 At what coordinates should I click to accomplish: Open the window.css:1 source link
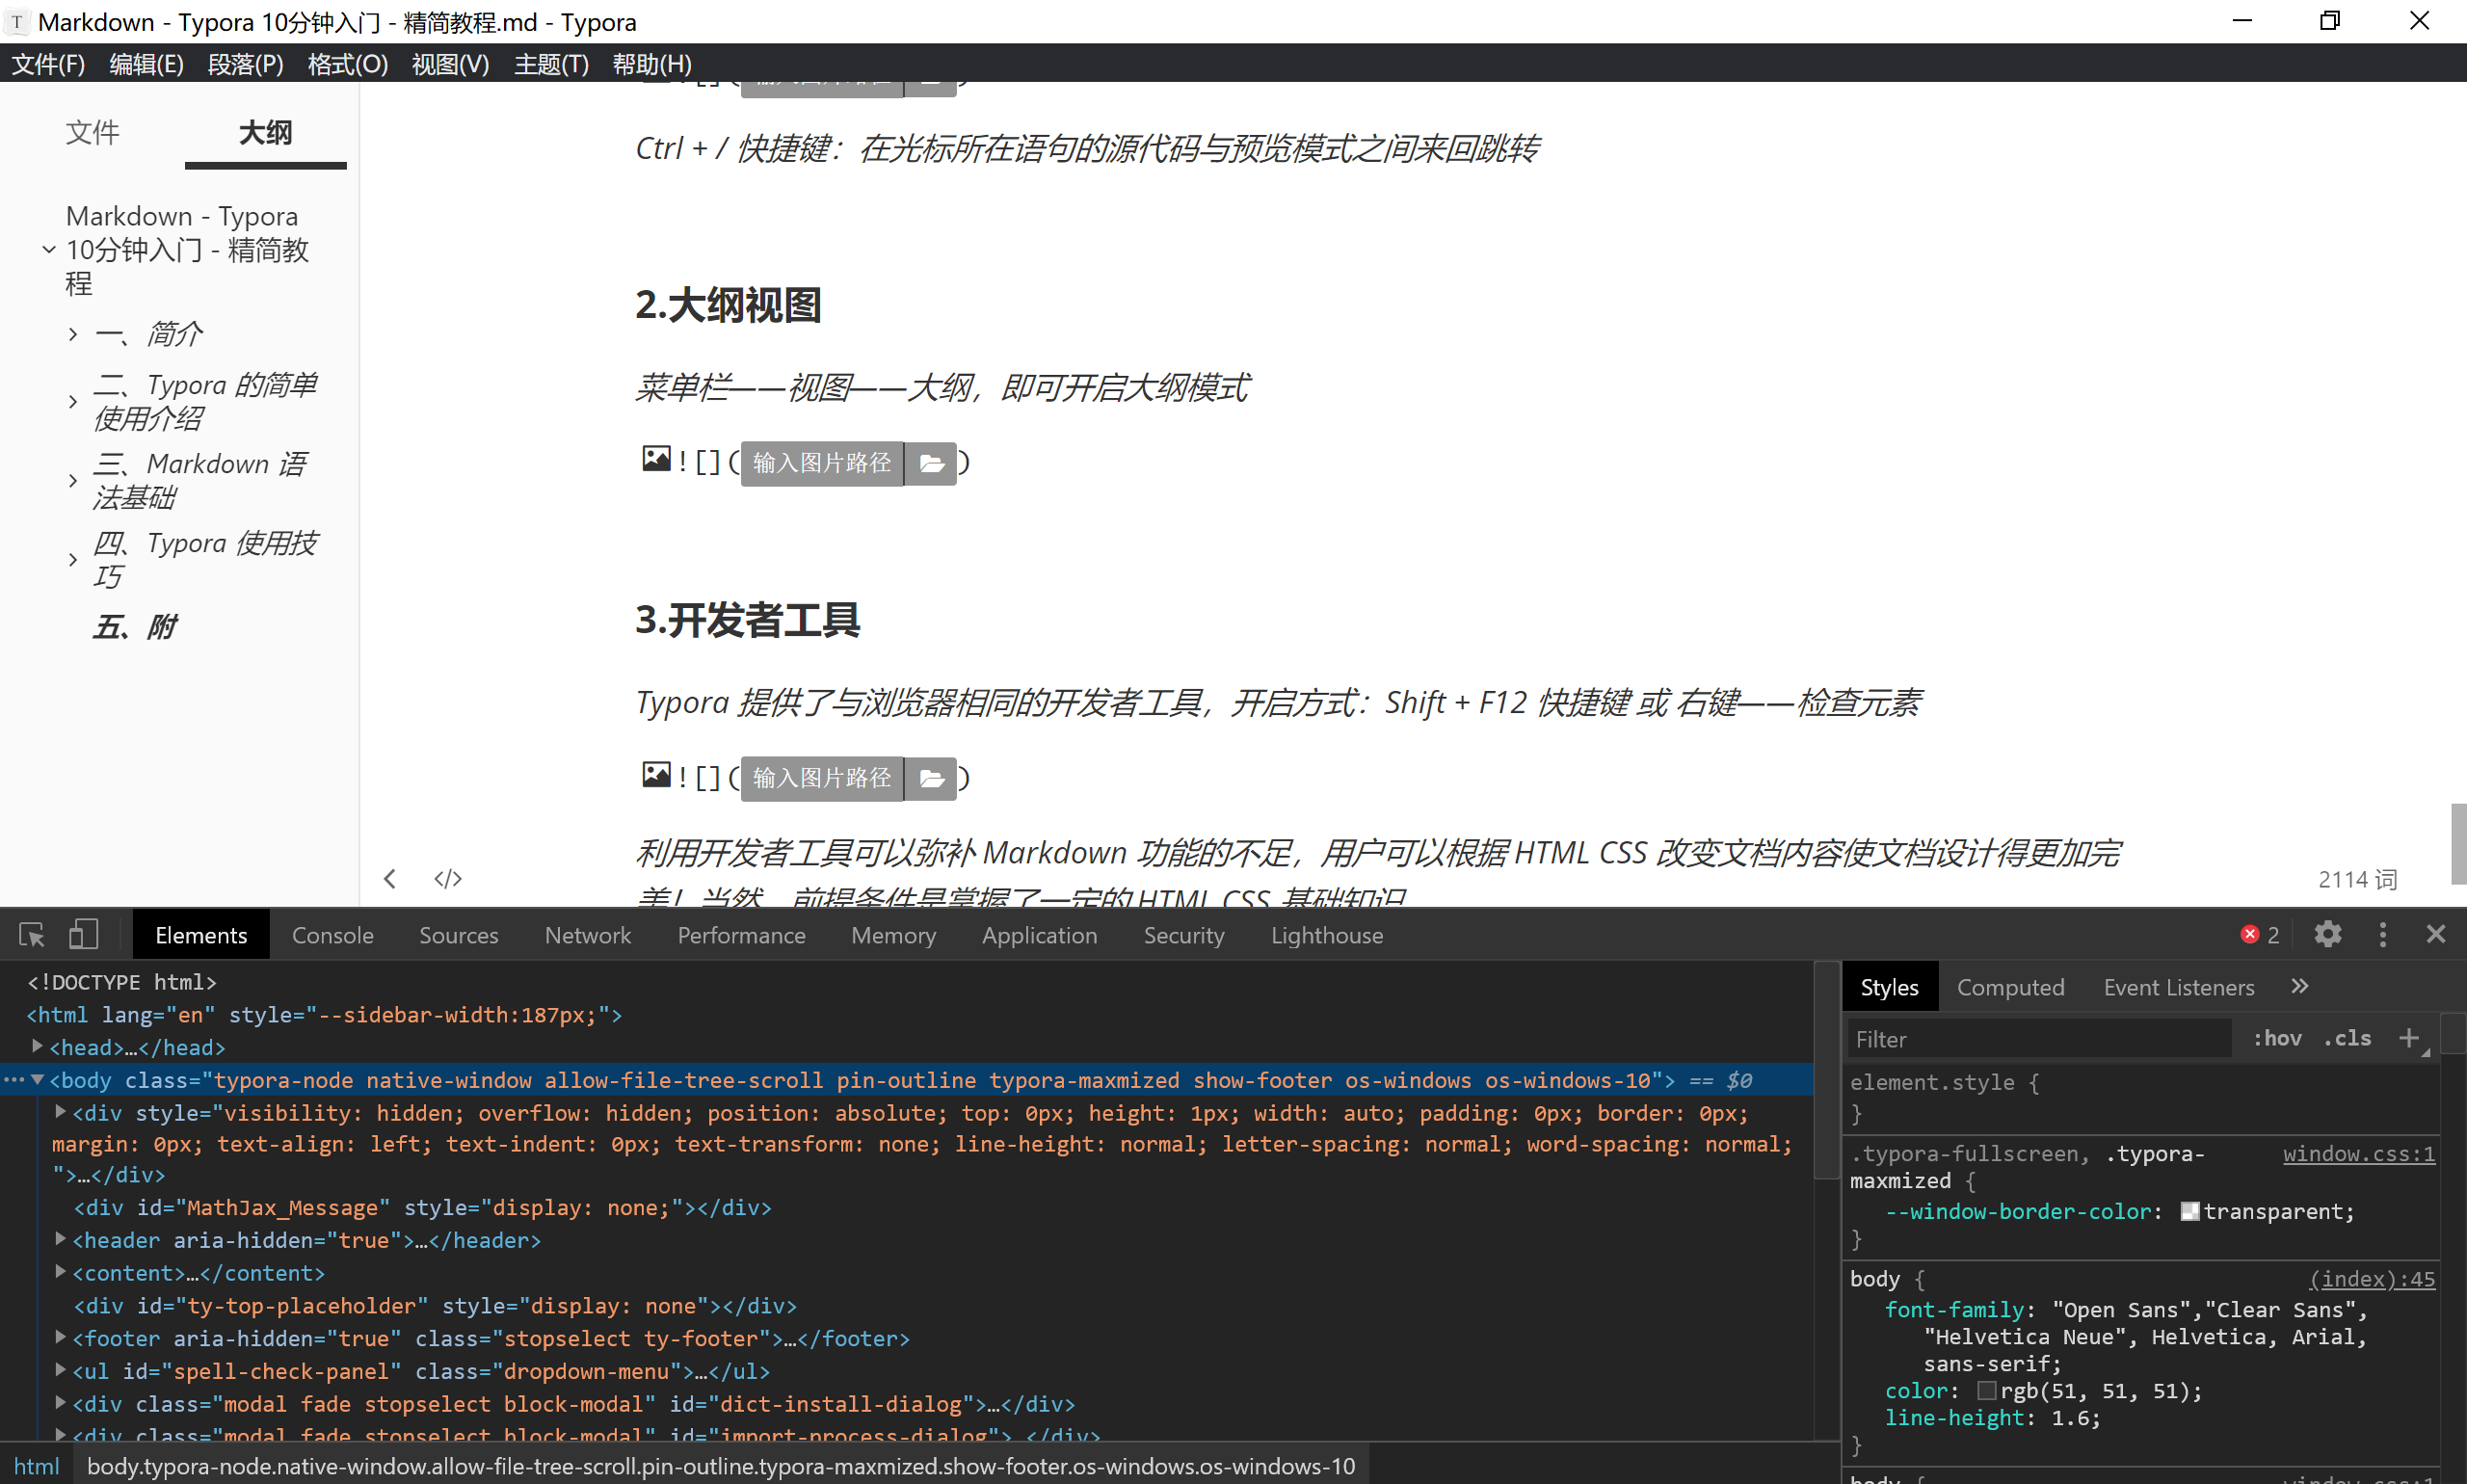[2358, 1153]
